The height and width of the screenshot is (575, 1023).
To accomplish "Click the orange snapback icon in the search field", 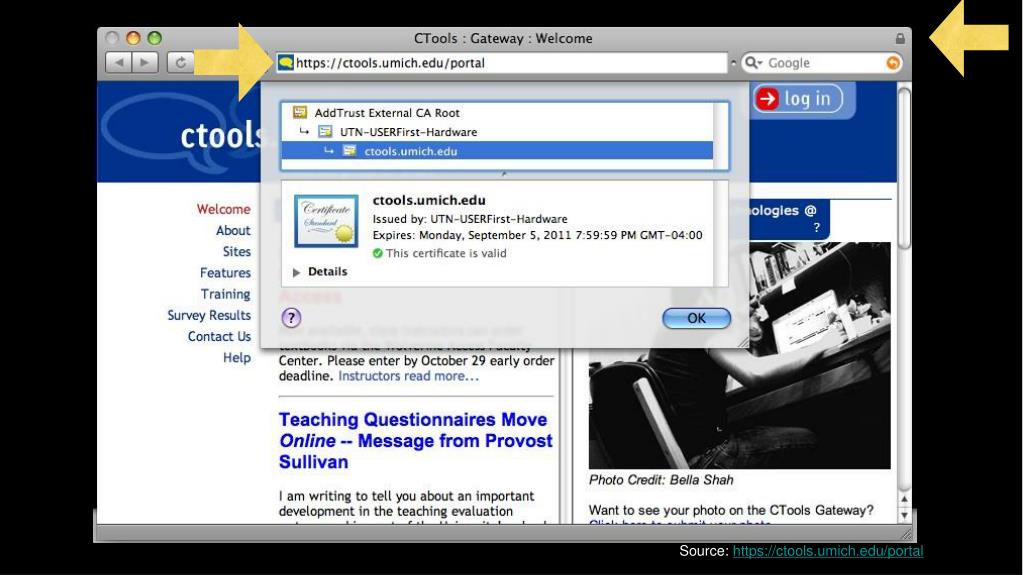I will coord(893,63).
